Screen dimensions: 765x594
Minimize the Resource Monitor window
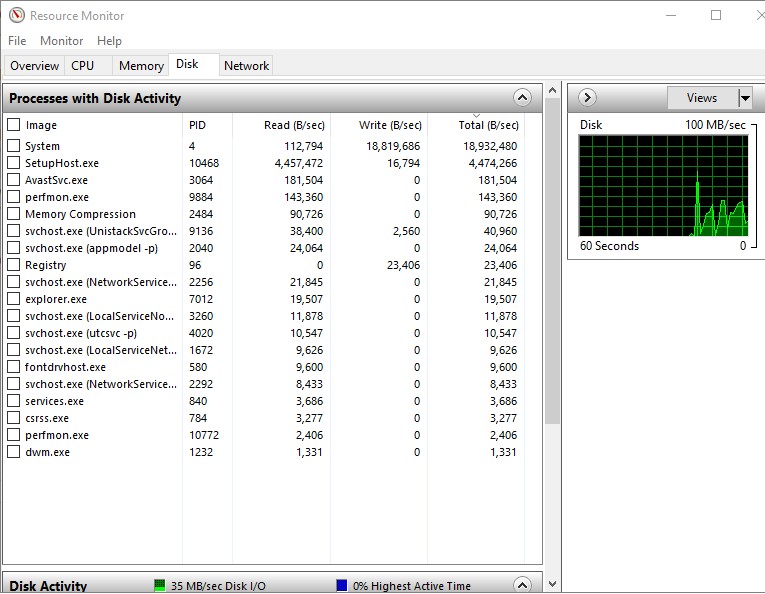point(671,15)
